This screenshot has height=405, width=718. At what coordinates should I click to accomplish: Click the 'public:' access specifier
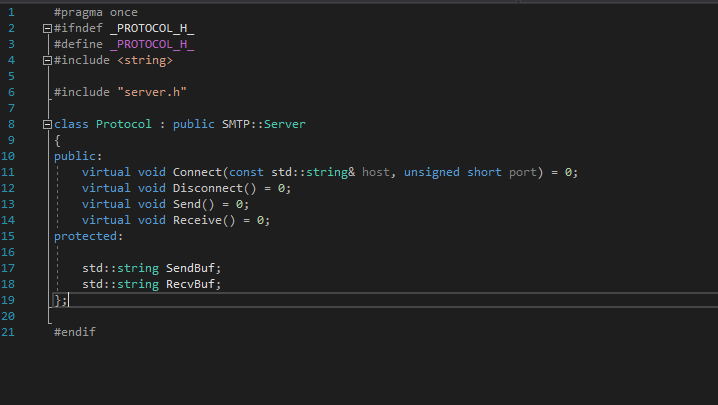pyautogui.click(x=78, y=156)
